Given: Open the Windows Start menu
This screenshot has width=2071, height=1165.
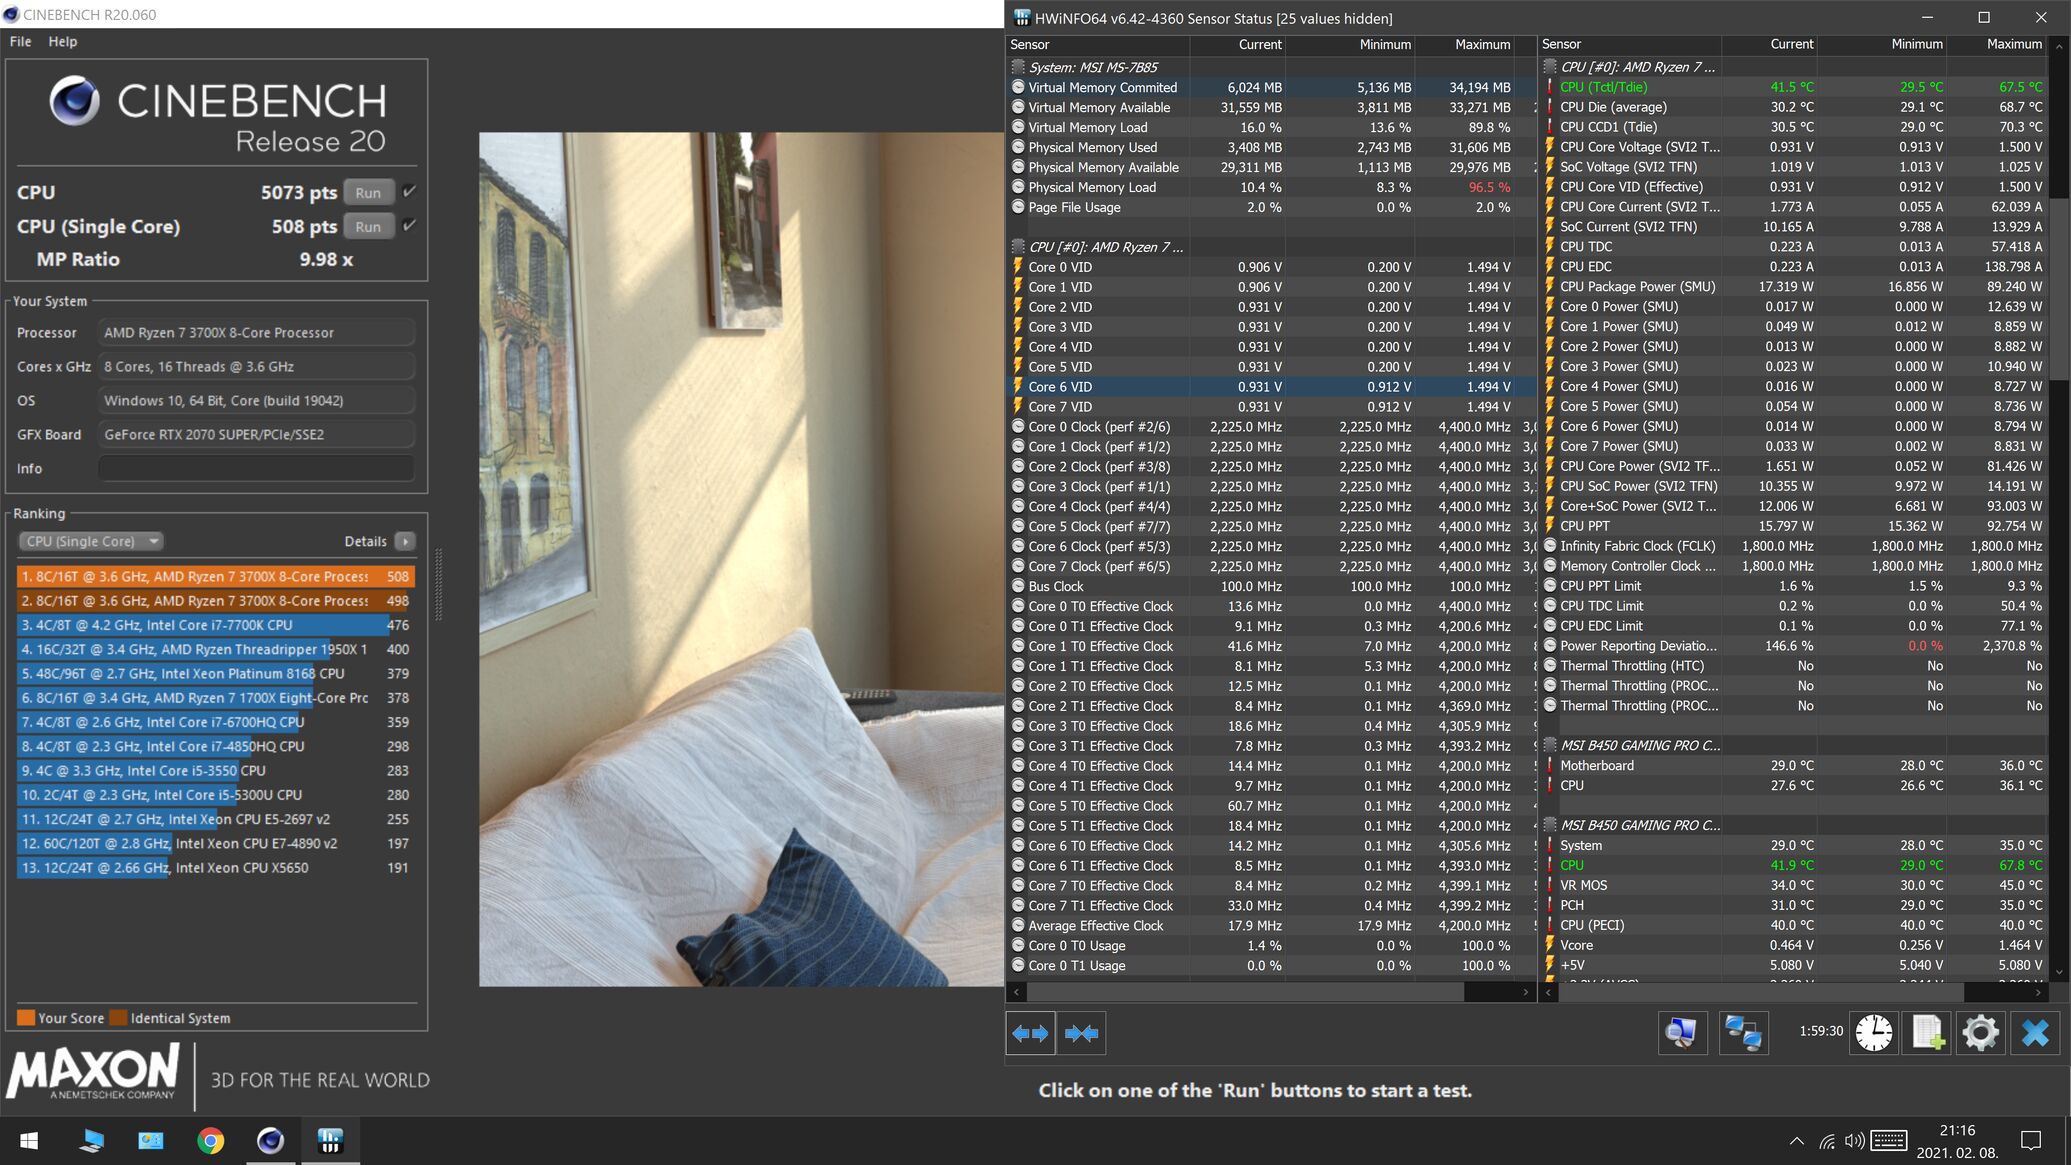Looking at the screenshot, I should 29,1141.
